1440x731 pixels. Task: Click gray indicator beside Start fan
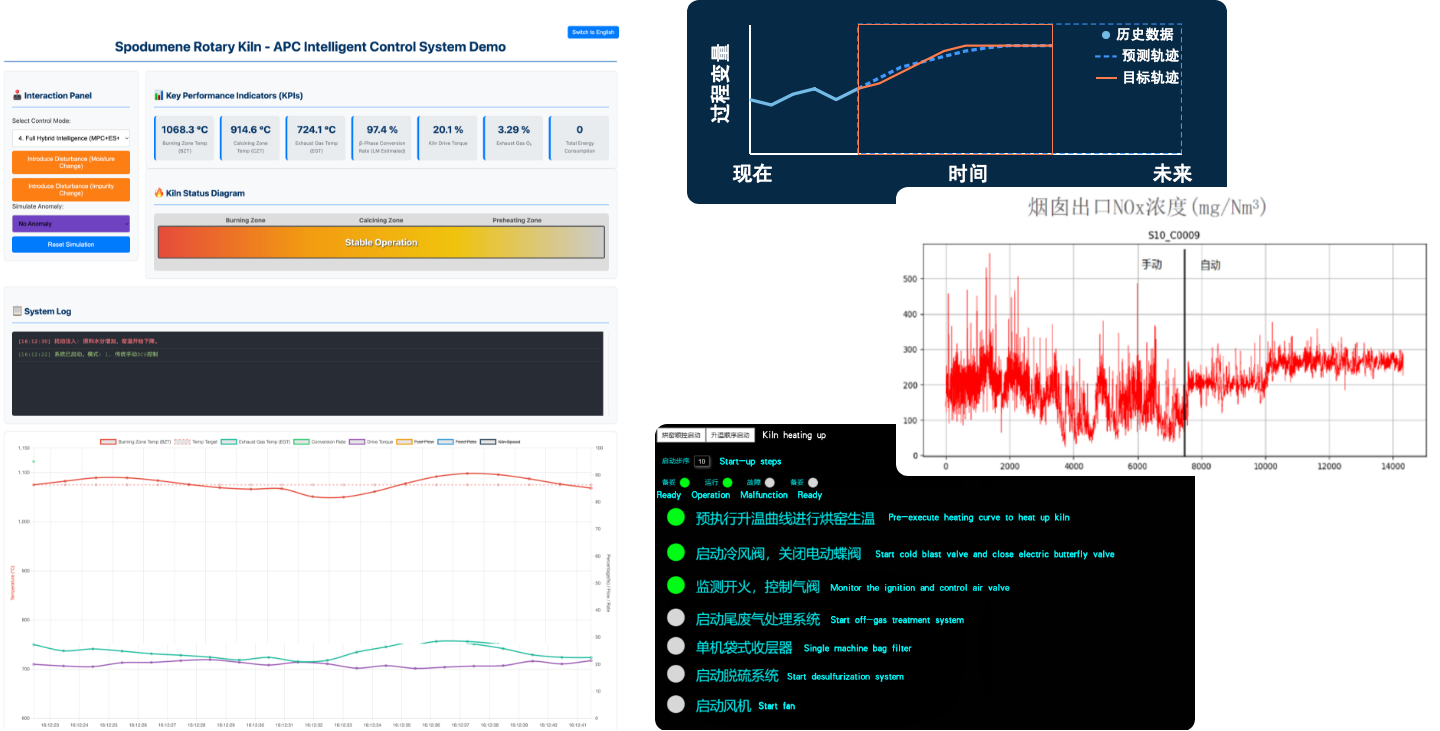click(x=676, y=704)
